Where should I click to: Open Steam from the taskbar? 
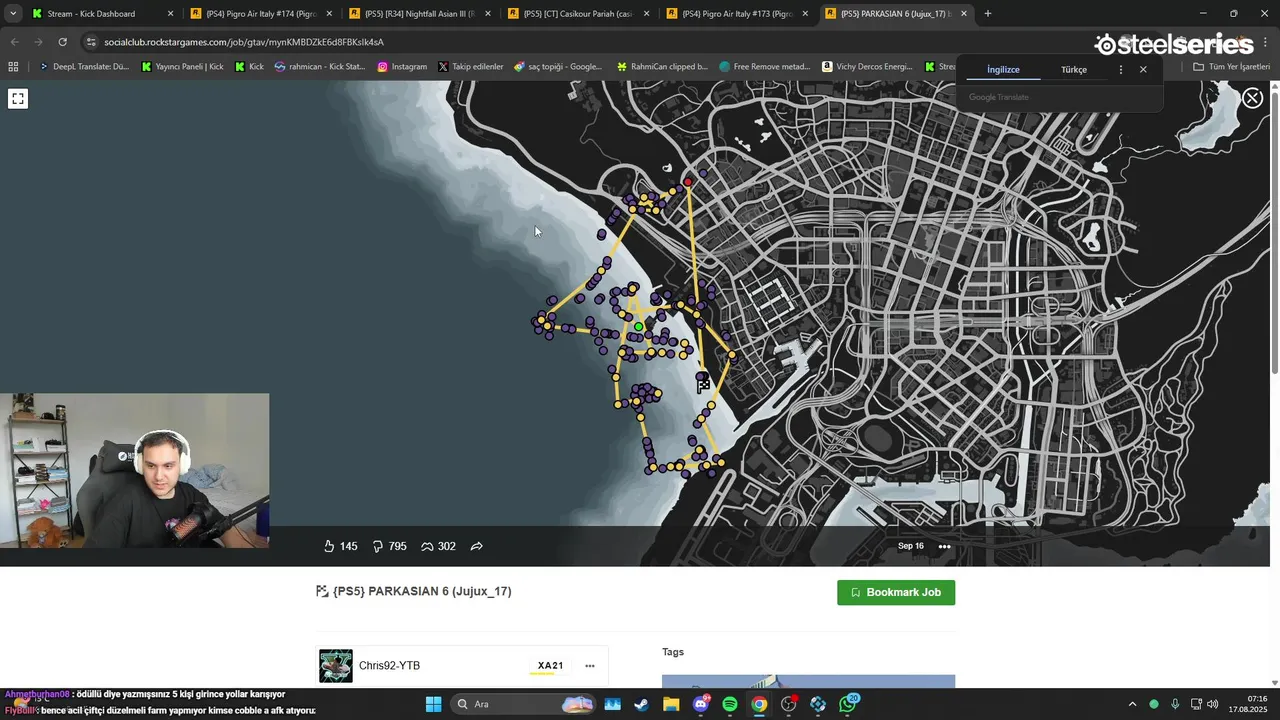tap(641, 704)
